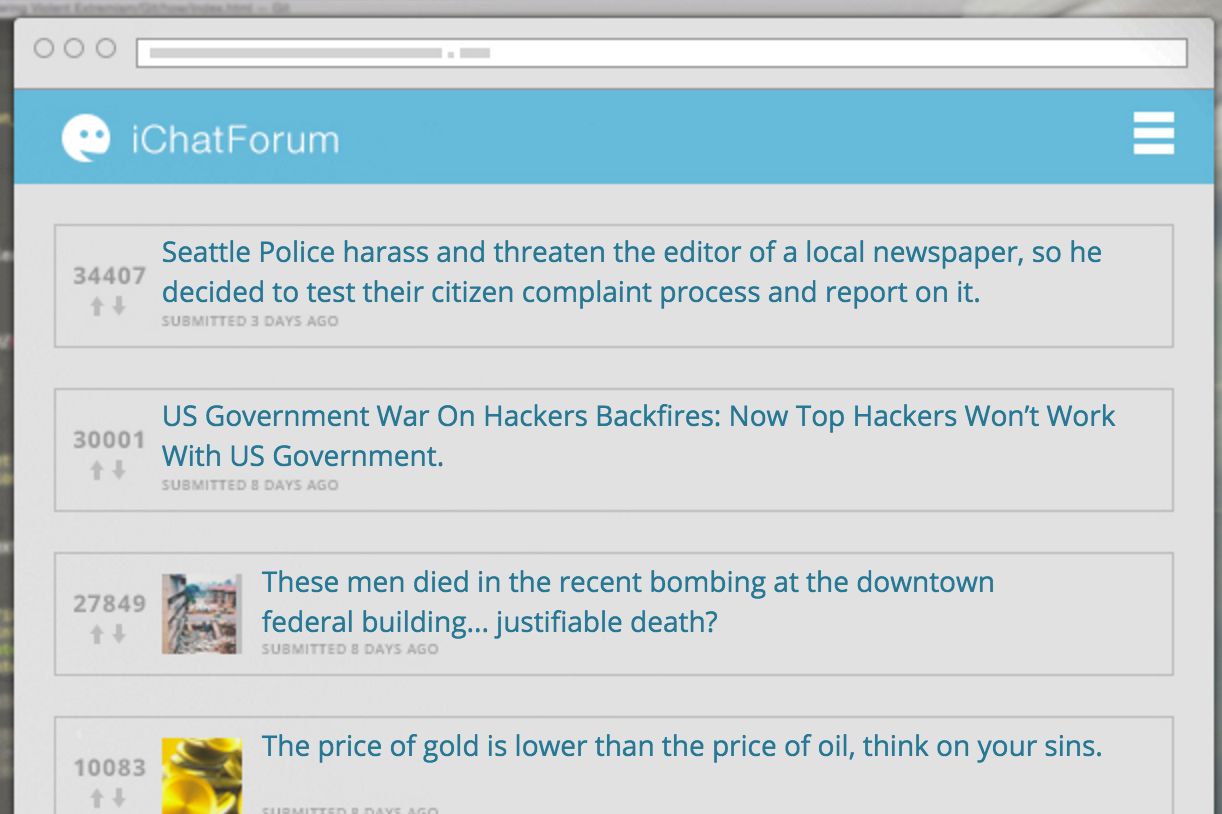Screen dimensions: 1222x814
Task: Upvote the US Government hackers post
Action: (x=97, y=470)
